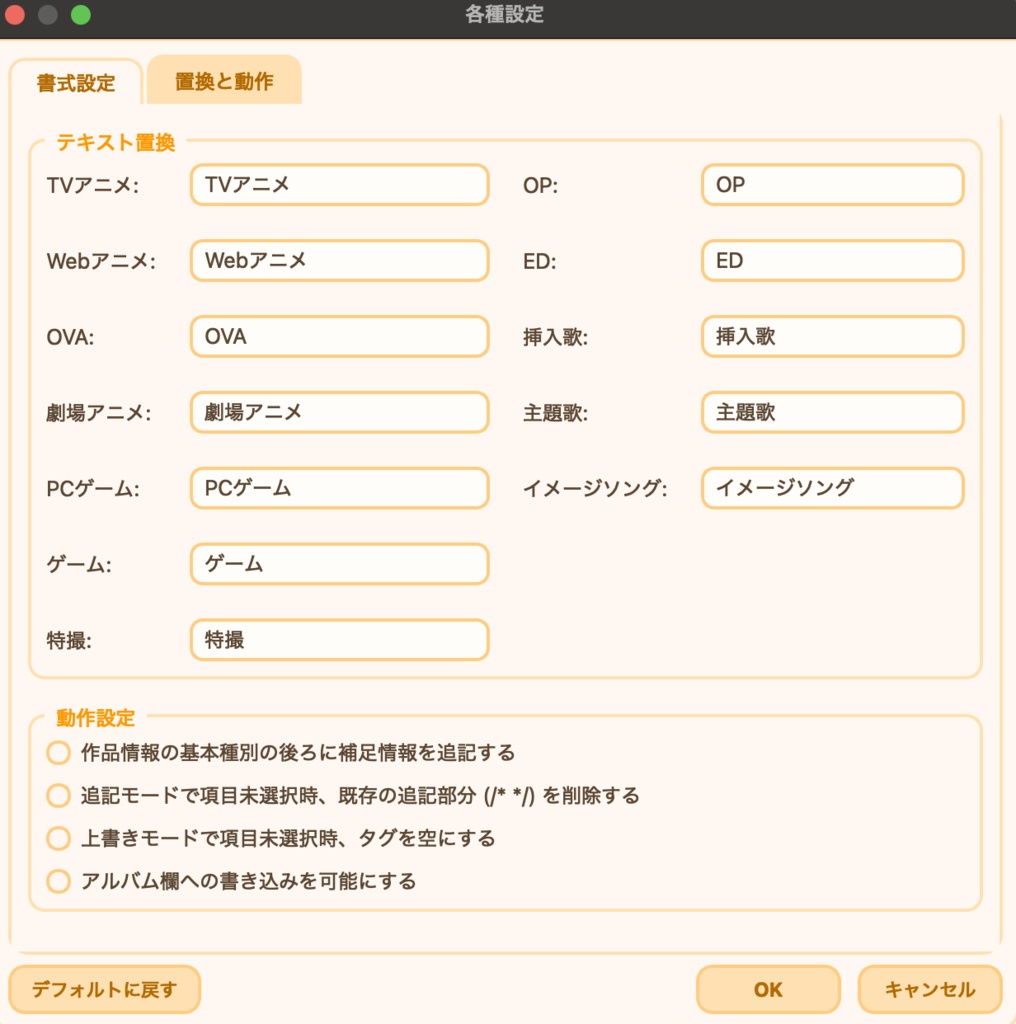
Task: Select the 挿入歌 input field
Action: click(832, 336)
